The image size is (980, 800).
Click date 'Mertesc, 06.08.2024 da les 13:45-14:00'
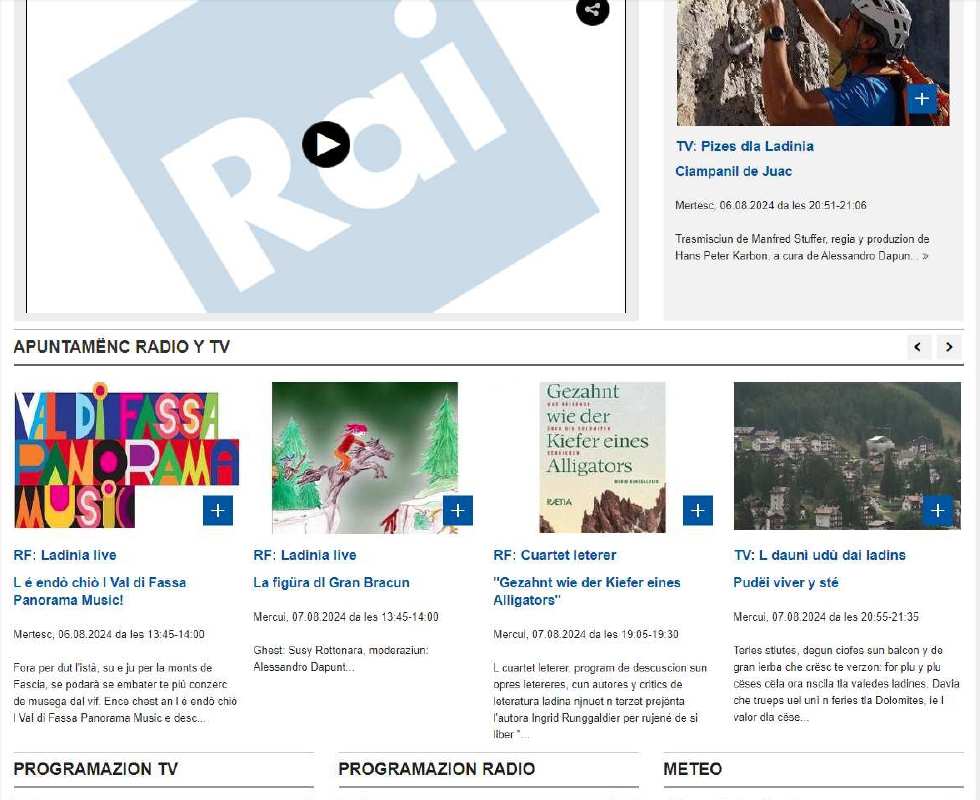point(109,634)
